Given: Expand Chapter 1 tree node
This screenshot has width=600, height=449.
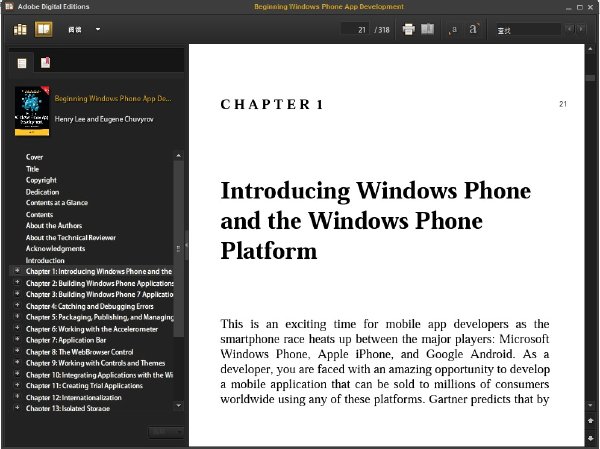Looking at the screenshot, I should (x=17, y=271).
